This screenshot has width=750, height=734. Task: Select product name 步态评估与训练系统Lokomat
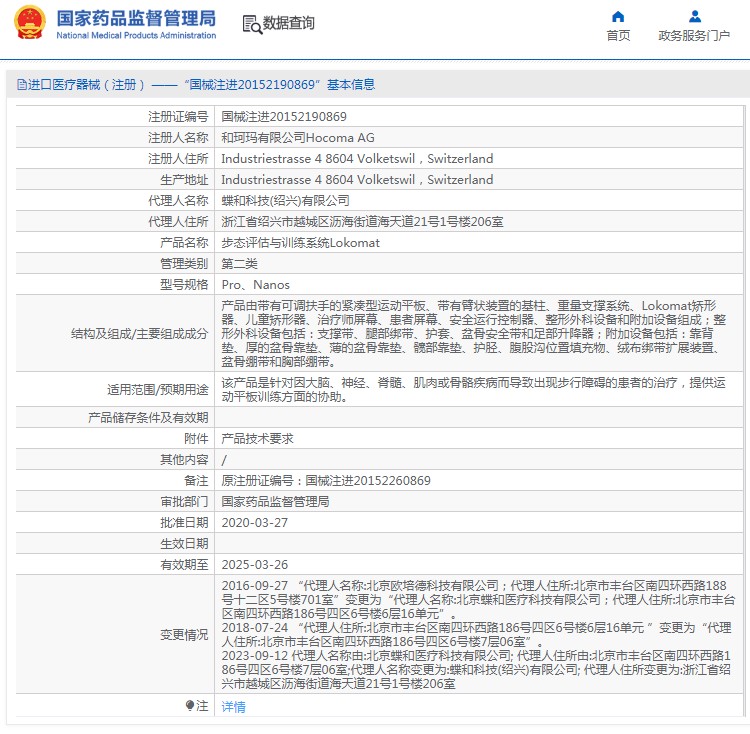click(300, 243)
